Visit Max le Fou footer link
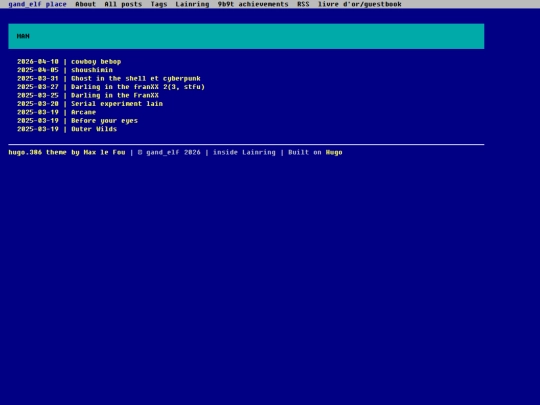This screenshot has width=540, height=405. point(104,152)
